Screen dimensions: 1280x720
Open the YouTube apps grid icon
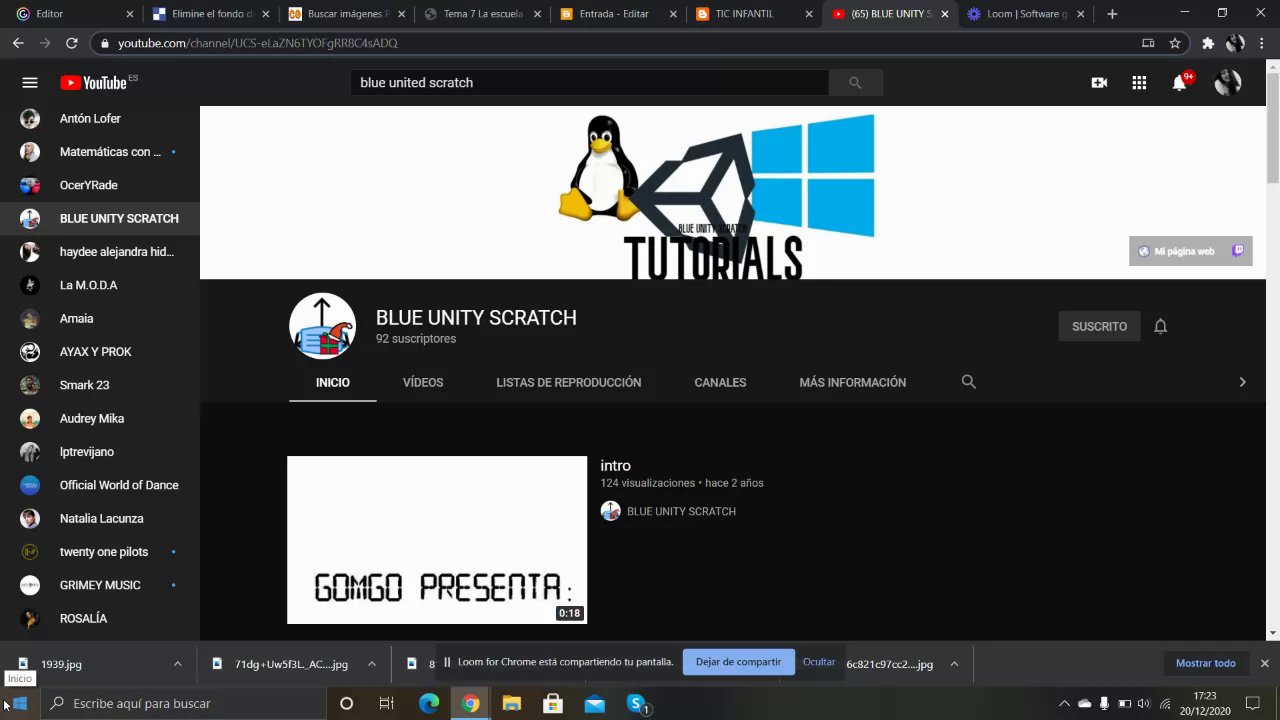coord(1139,83)
